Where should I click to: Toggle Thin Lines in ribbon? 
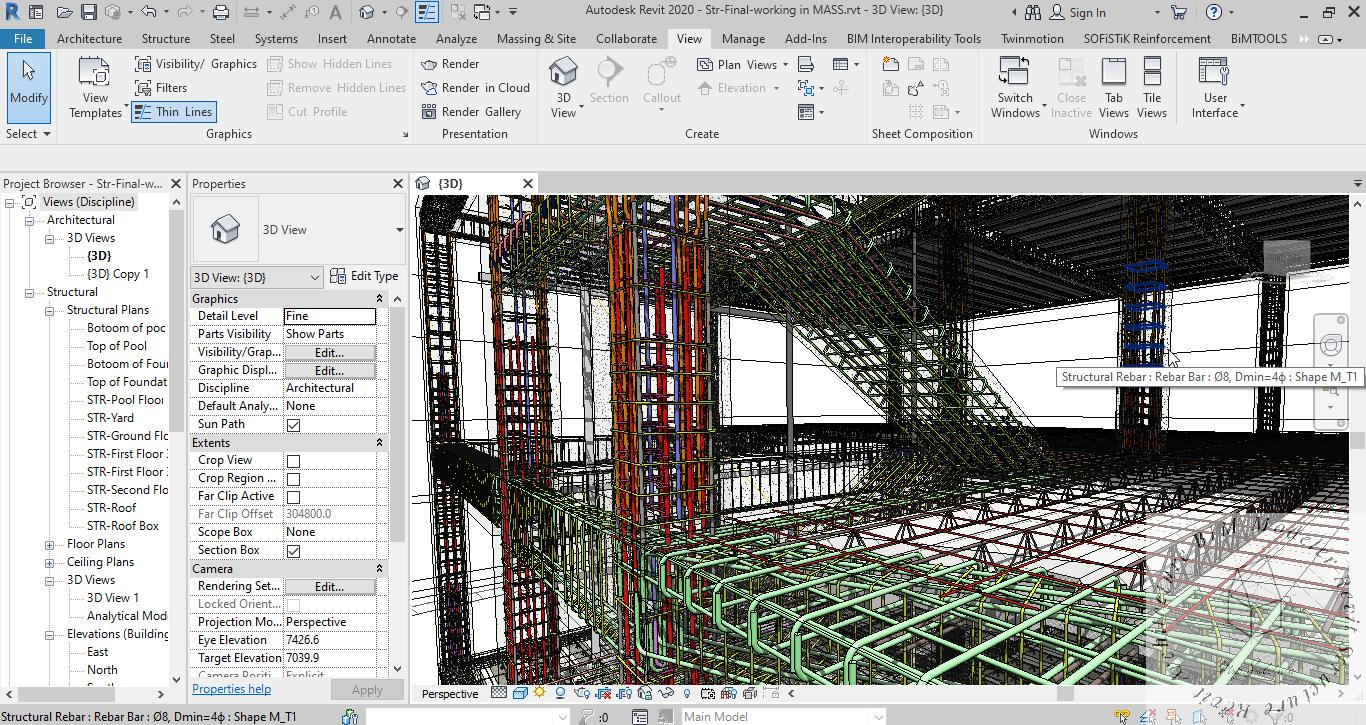coord(173,112)
